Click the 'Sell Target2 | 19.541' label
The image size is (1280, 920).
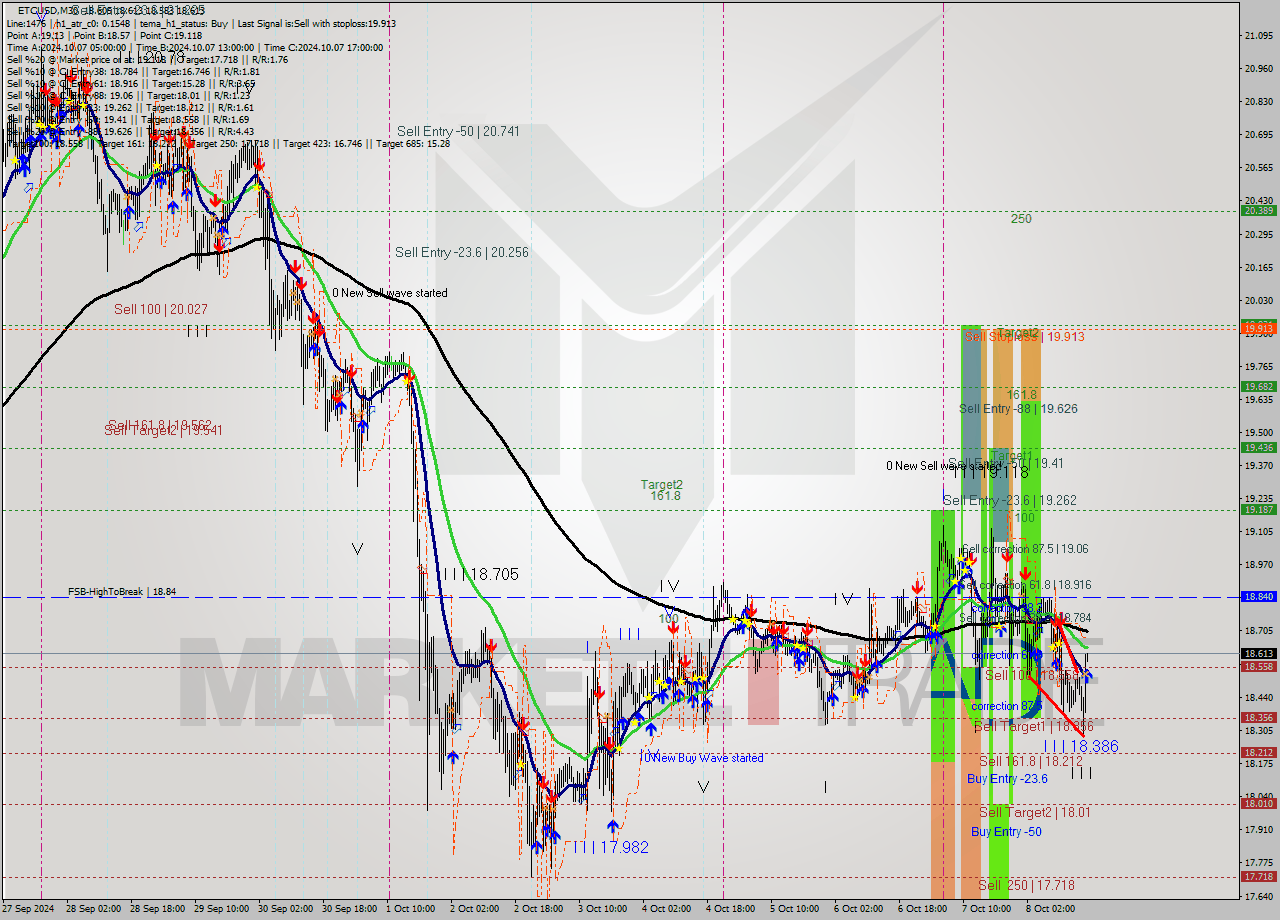pos(163,430)
